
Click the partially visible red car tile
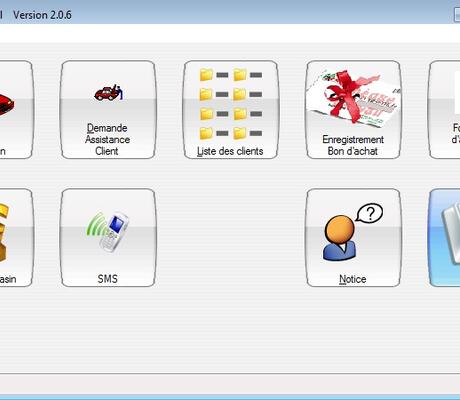[x=16, y=110]
